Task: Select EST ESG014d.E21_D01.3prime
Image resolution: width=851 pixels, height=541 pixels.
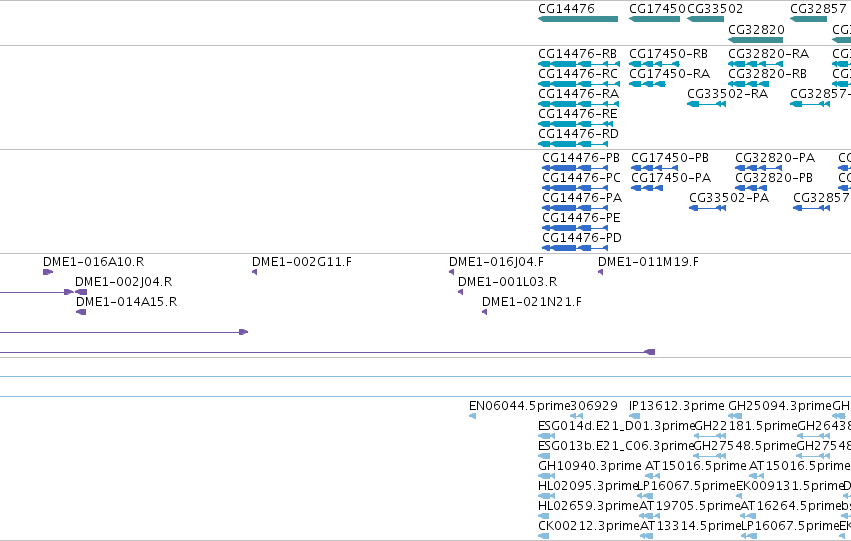Action: pos(616,427)
